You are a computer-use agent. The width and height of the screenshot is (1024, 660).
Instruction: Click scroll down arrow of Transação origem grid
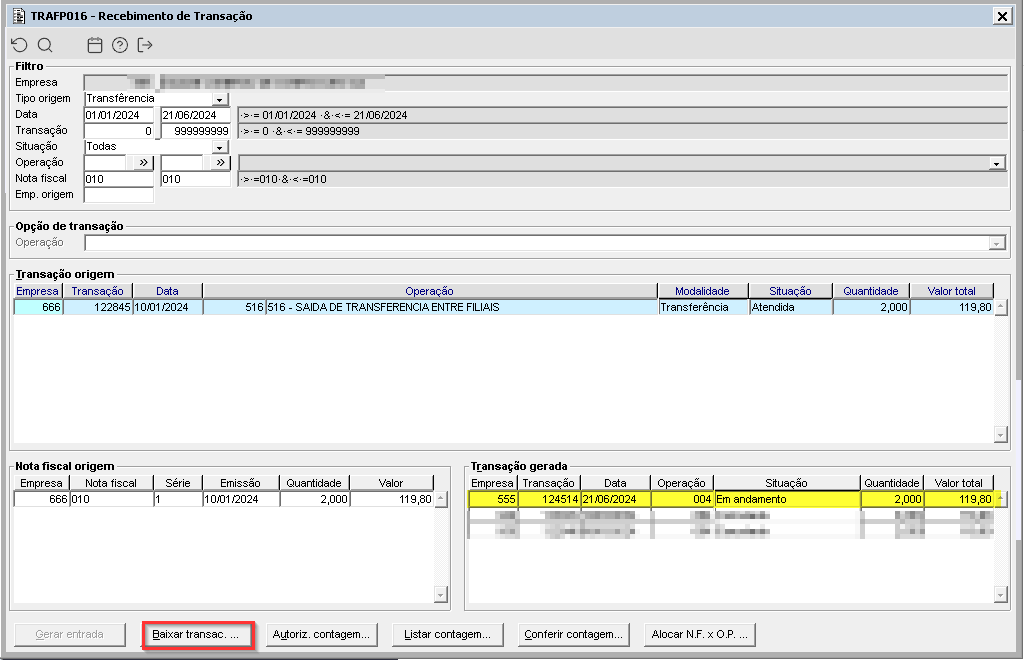pyautogui.click(x=1000, y=435)
